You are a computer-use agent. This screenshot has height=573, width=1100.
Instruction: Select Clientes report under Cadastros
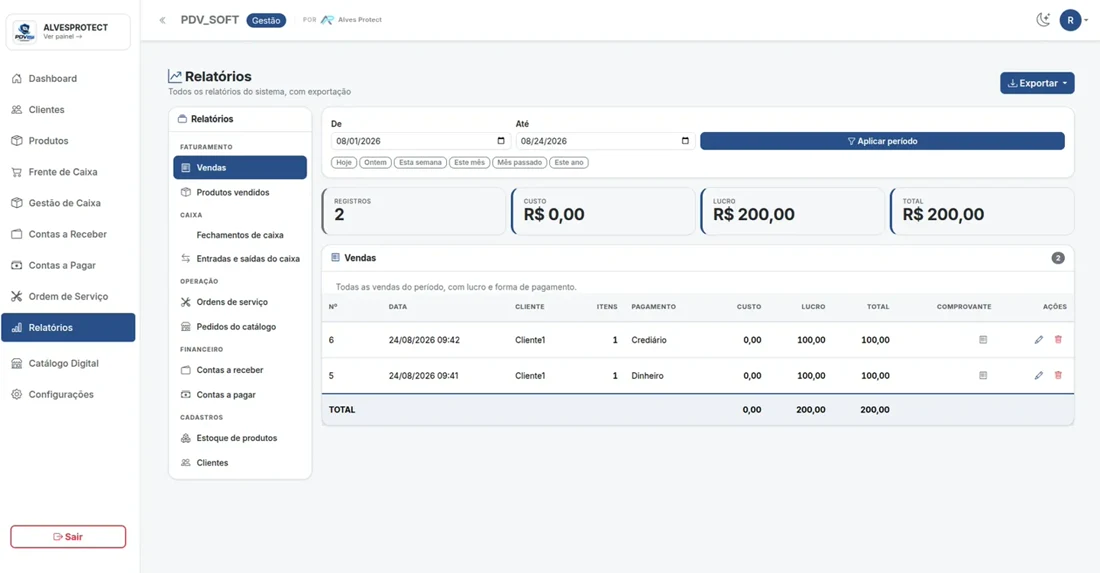click(240, 463)
